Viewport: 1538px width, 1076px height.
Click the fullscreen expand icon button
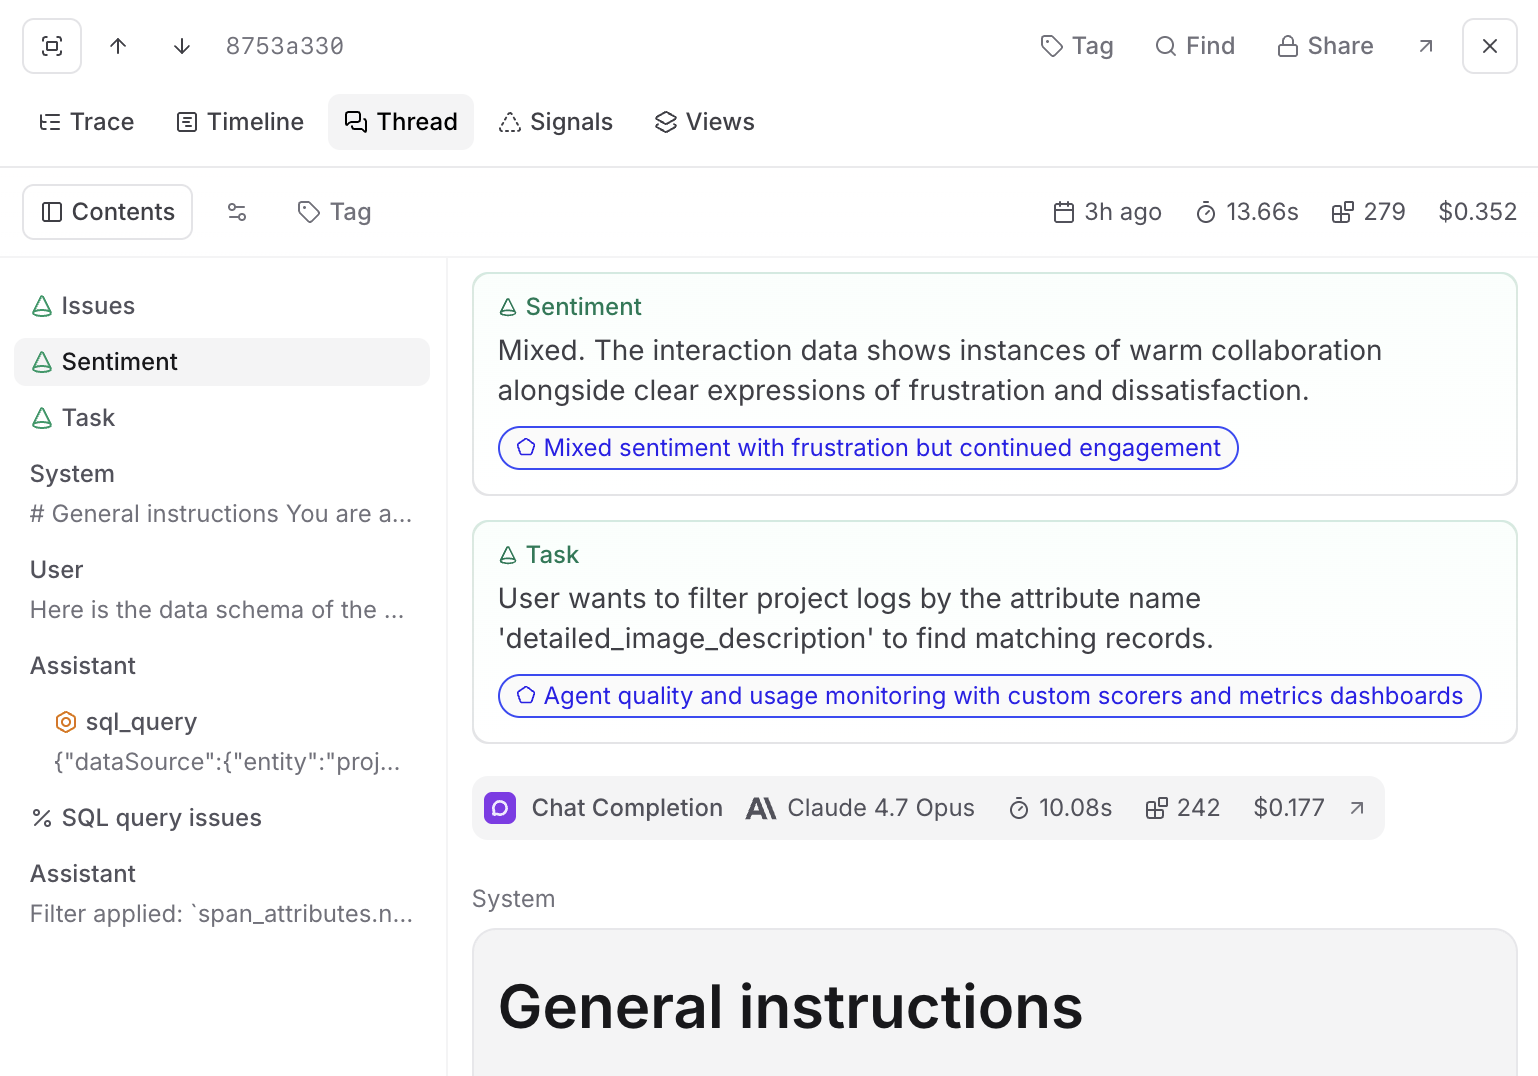(52, 46)
